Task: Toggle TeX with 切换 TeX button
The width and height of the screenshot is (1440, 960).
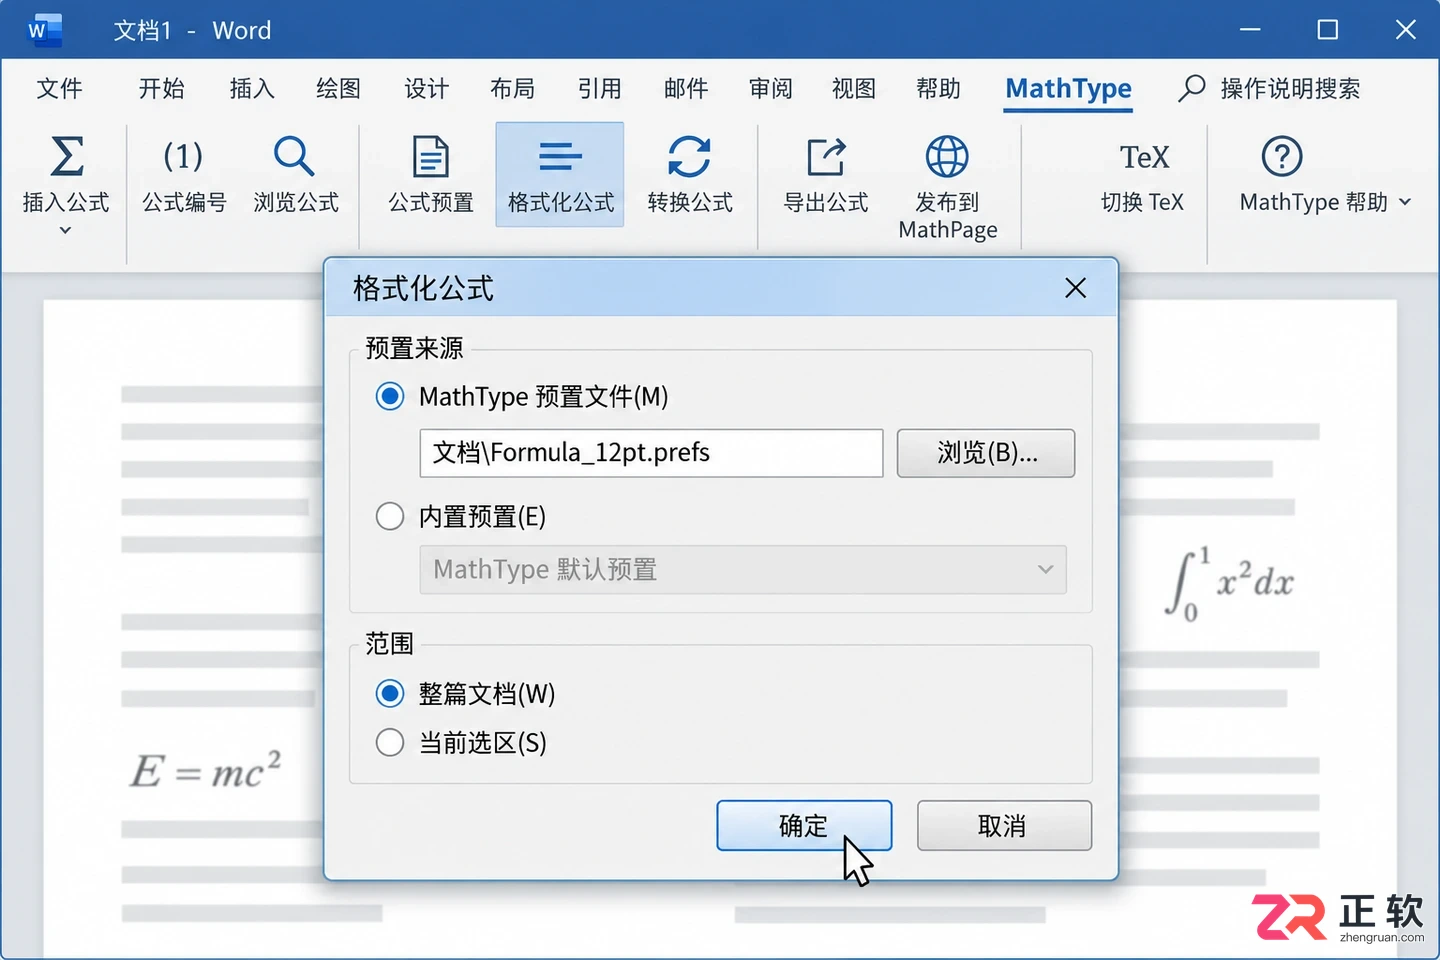Action: [1142, 177]
